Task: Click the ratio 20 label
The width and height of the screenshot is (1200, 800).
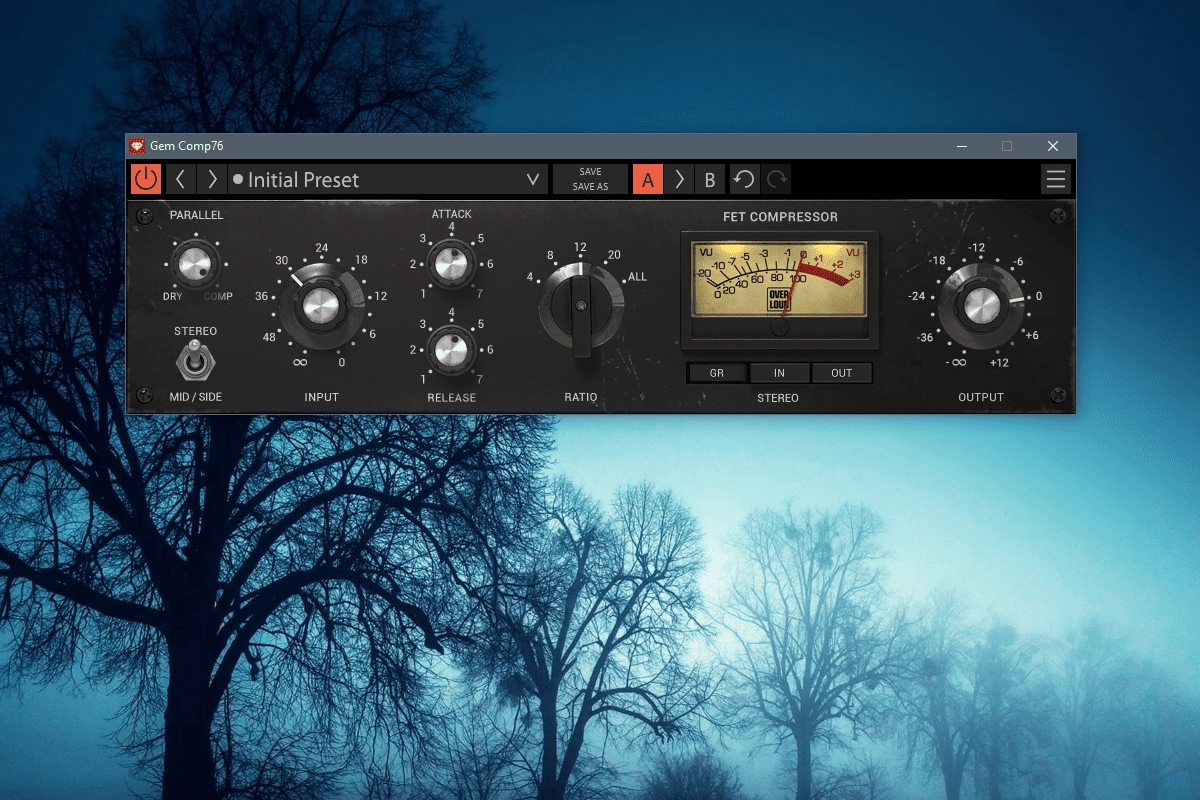Action: pyautogui.click(x=614, y=255)
